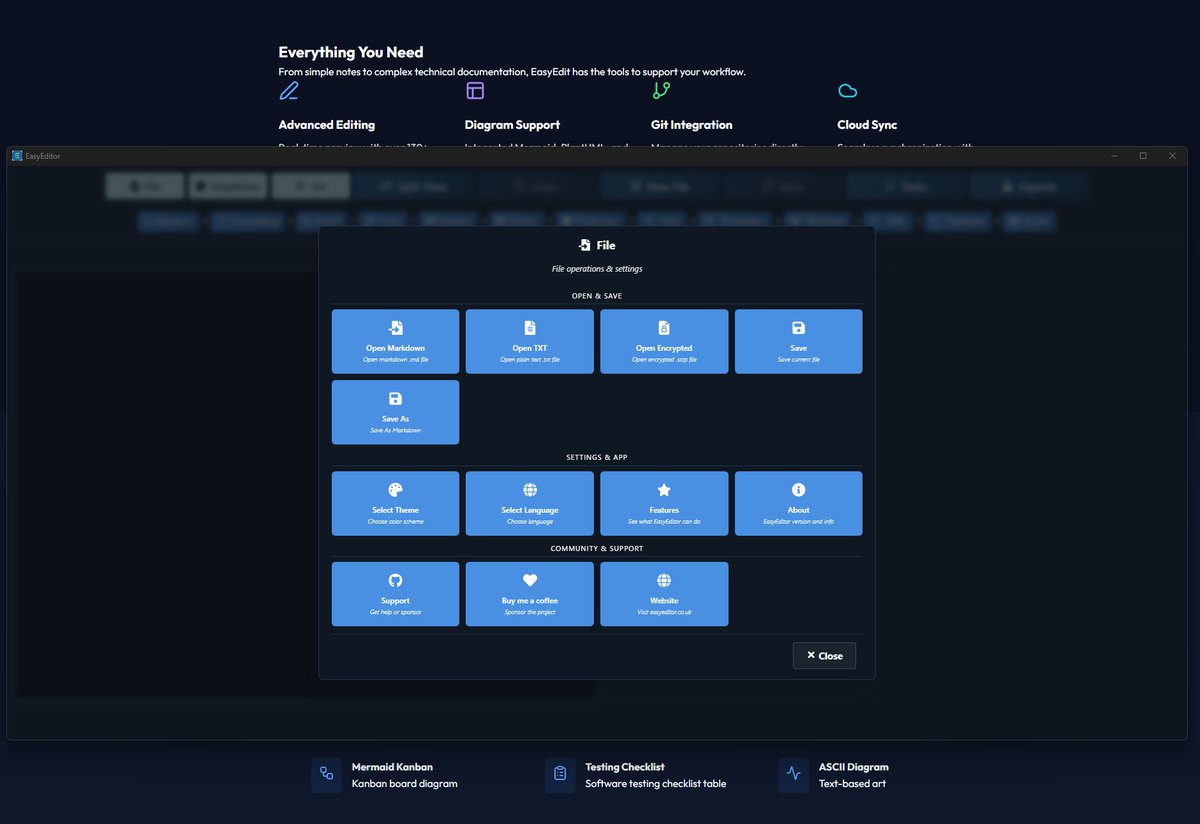Minimize the EasyEditor window

[1114, 156]
